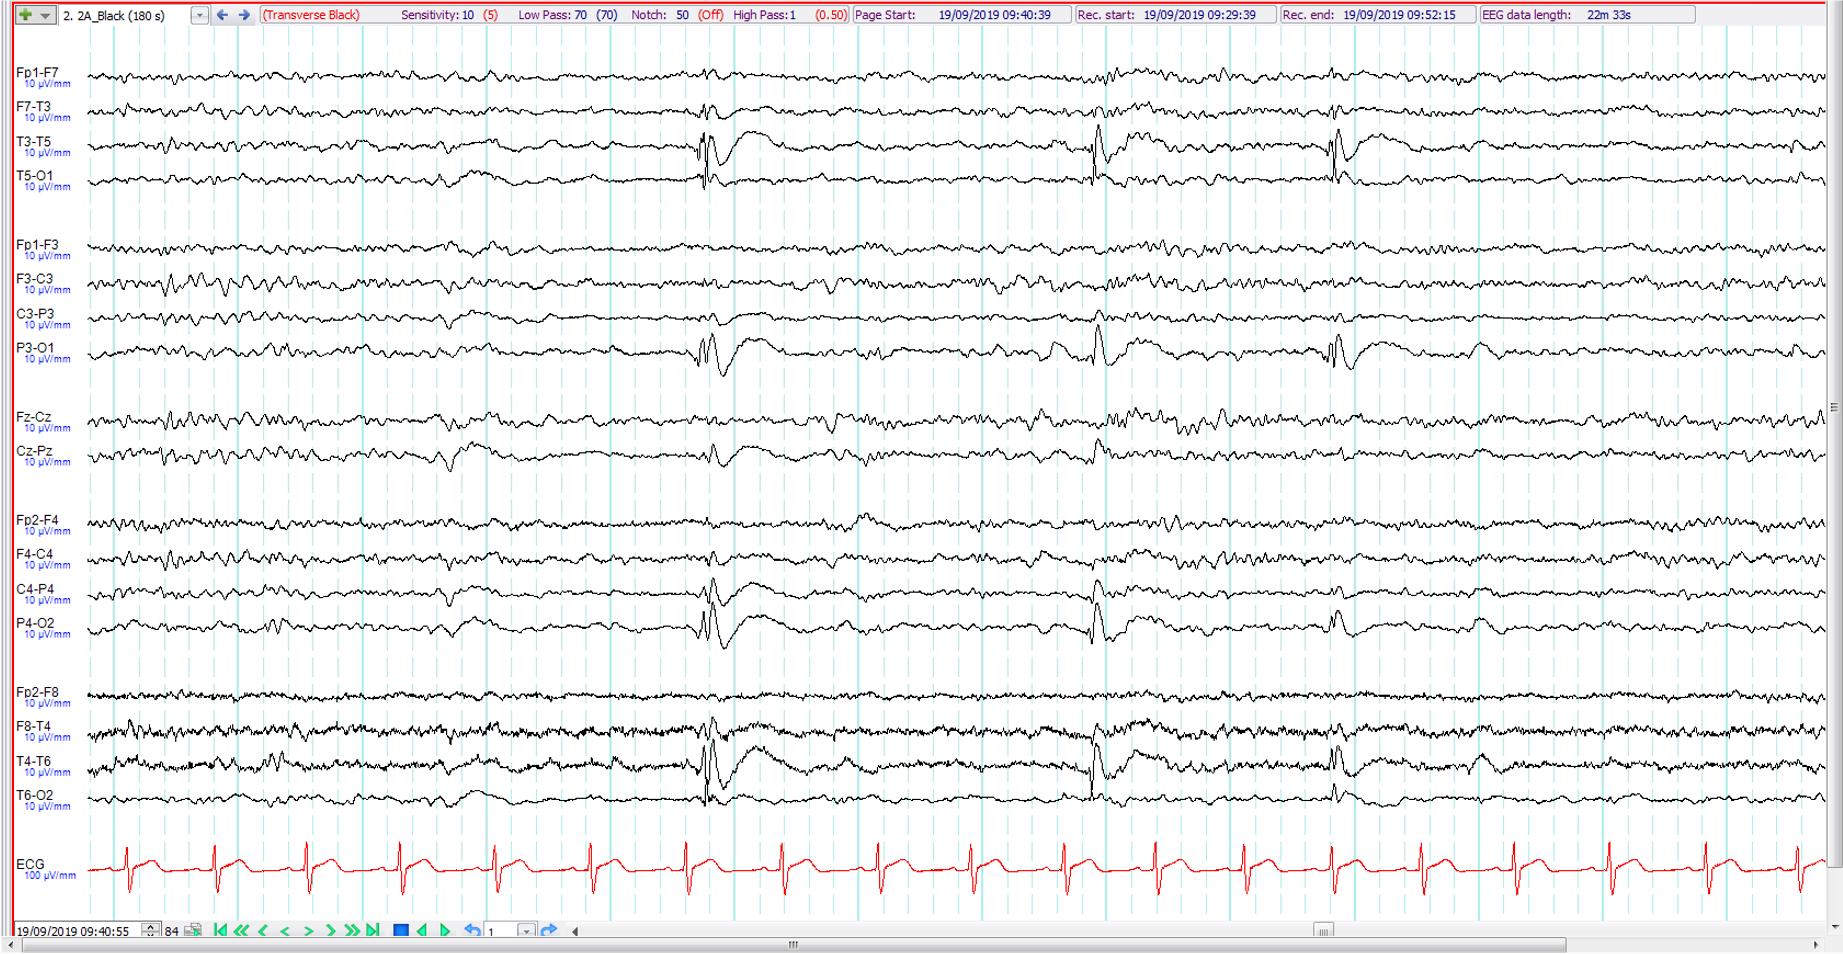This screenshot has height=954, width=1843.
Task: Select the Fp1-F7 channel label
Action: (x=37, y=73)
